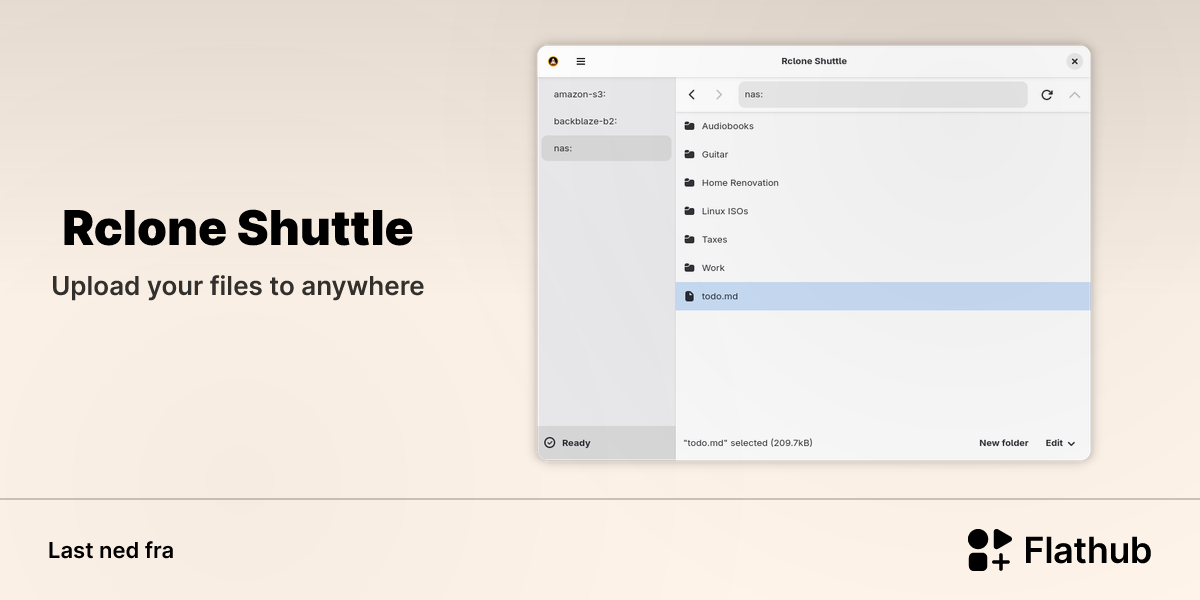1200x600 pixels.
Task: Click the Audiobooks folder icon
Action: point(689,126)
